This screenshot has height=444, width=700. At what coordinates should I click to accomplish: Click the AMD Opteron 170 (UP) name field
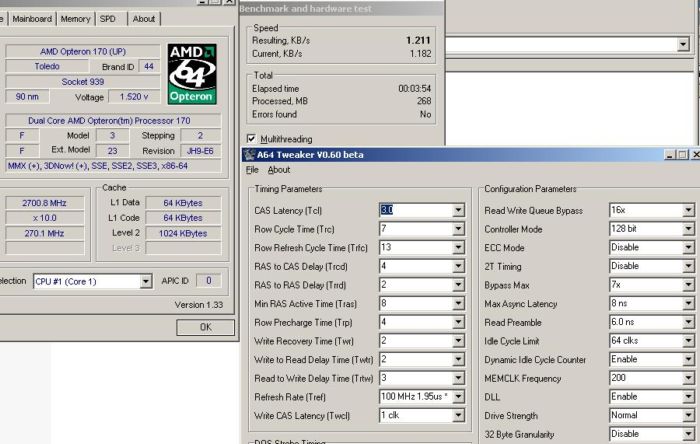point(83,51)
